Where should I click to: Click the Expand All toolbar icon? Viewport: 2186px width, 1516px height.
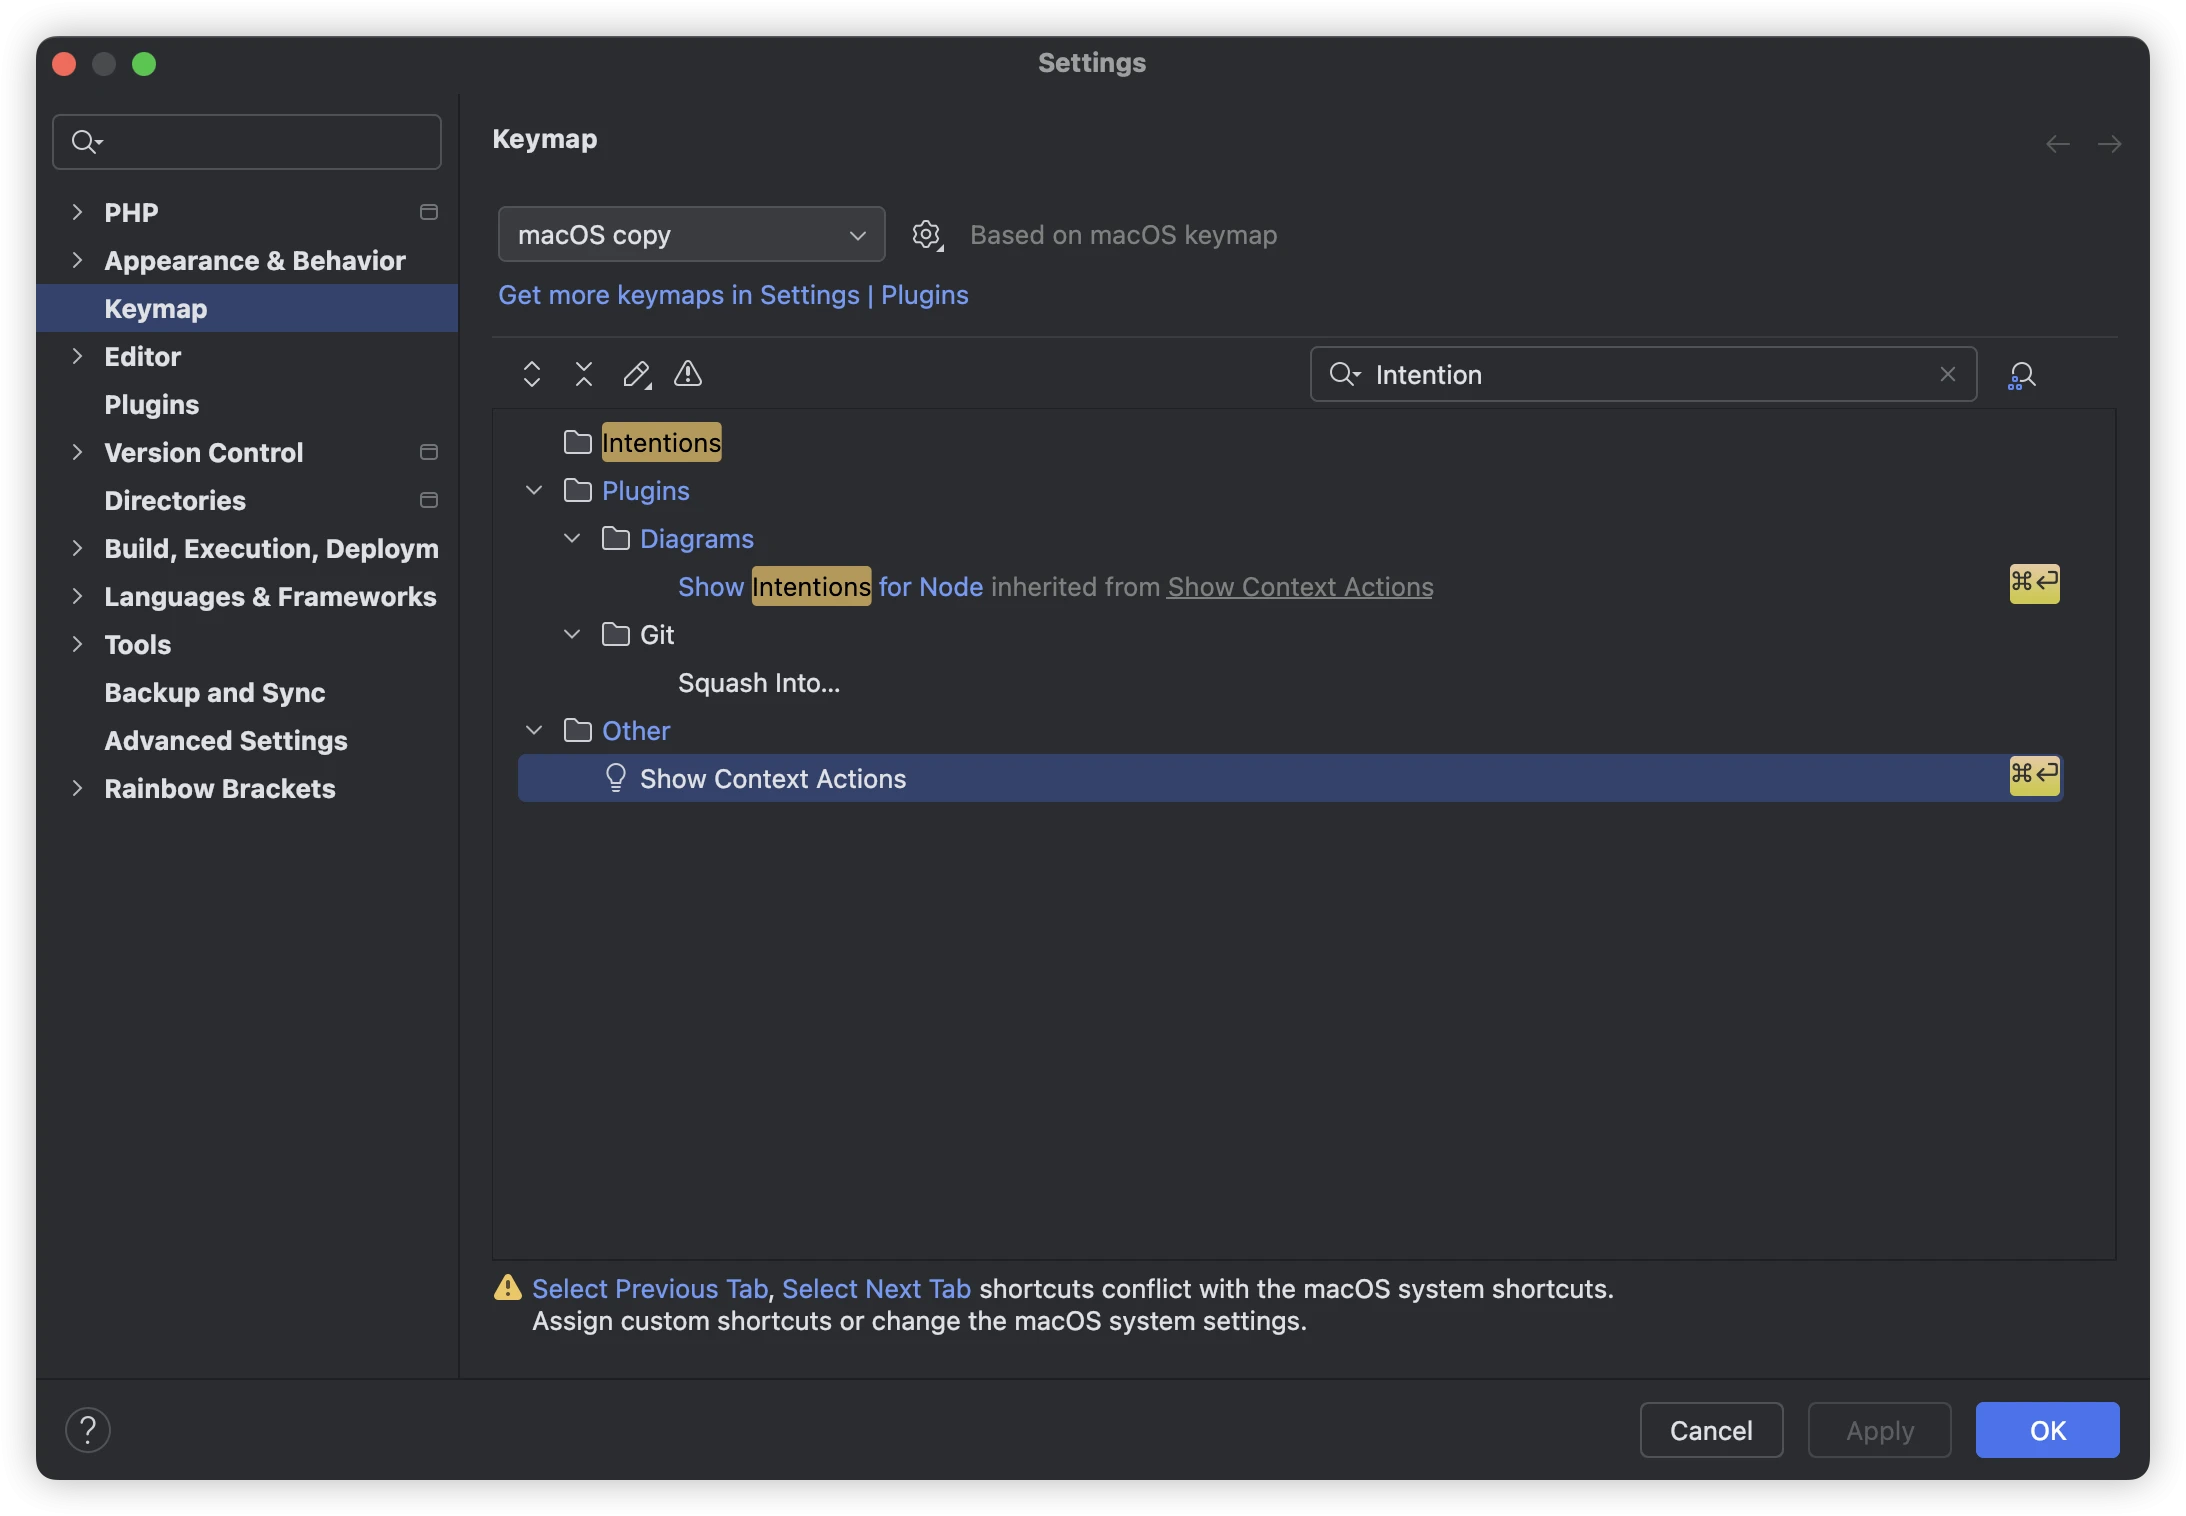(532, 374)
